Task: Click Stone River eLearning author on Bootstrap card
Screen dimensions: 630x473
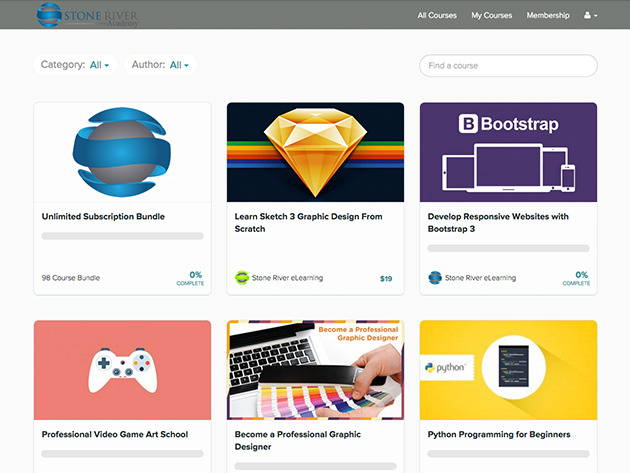Action: tap(480, 278)
